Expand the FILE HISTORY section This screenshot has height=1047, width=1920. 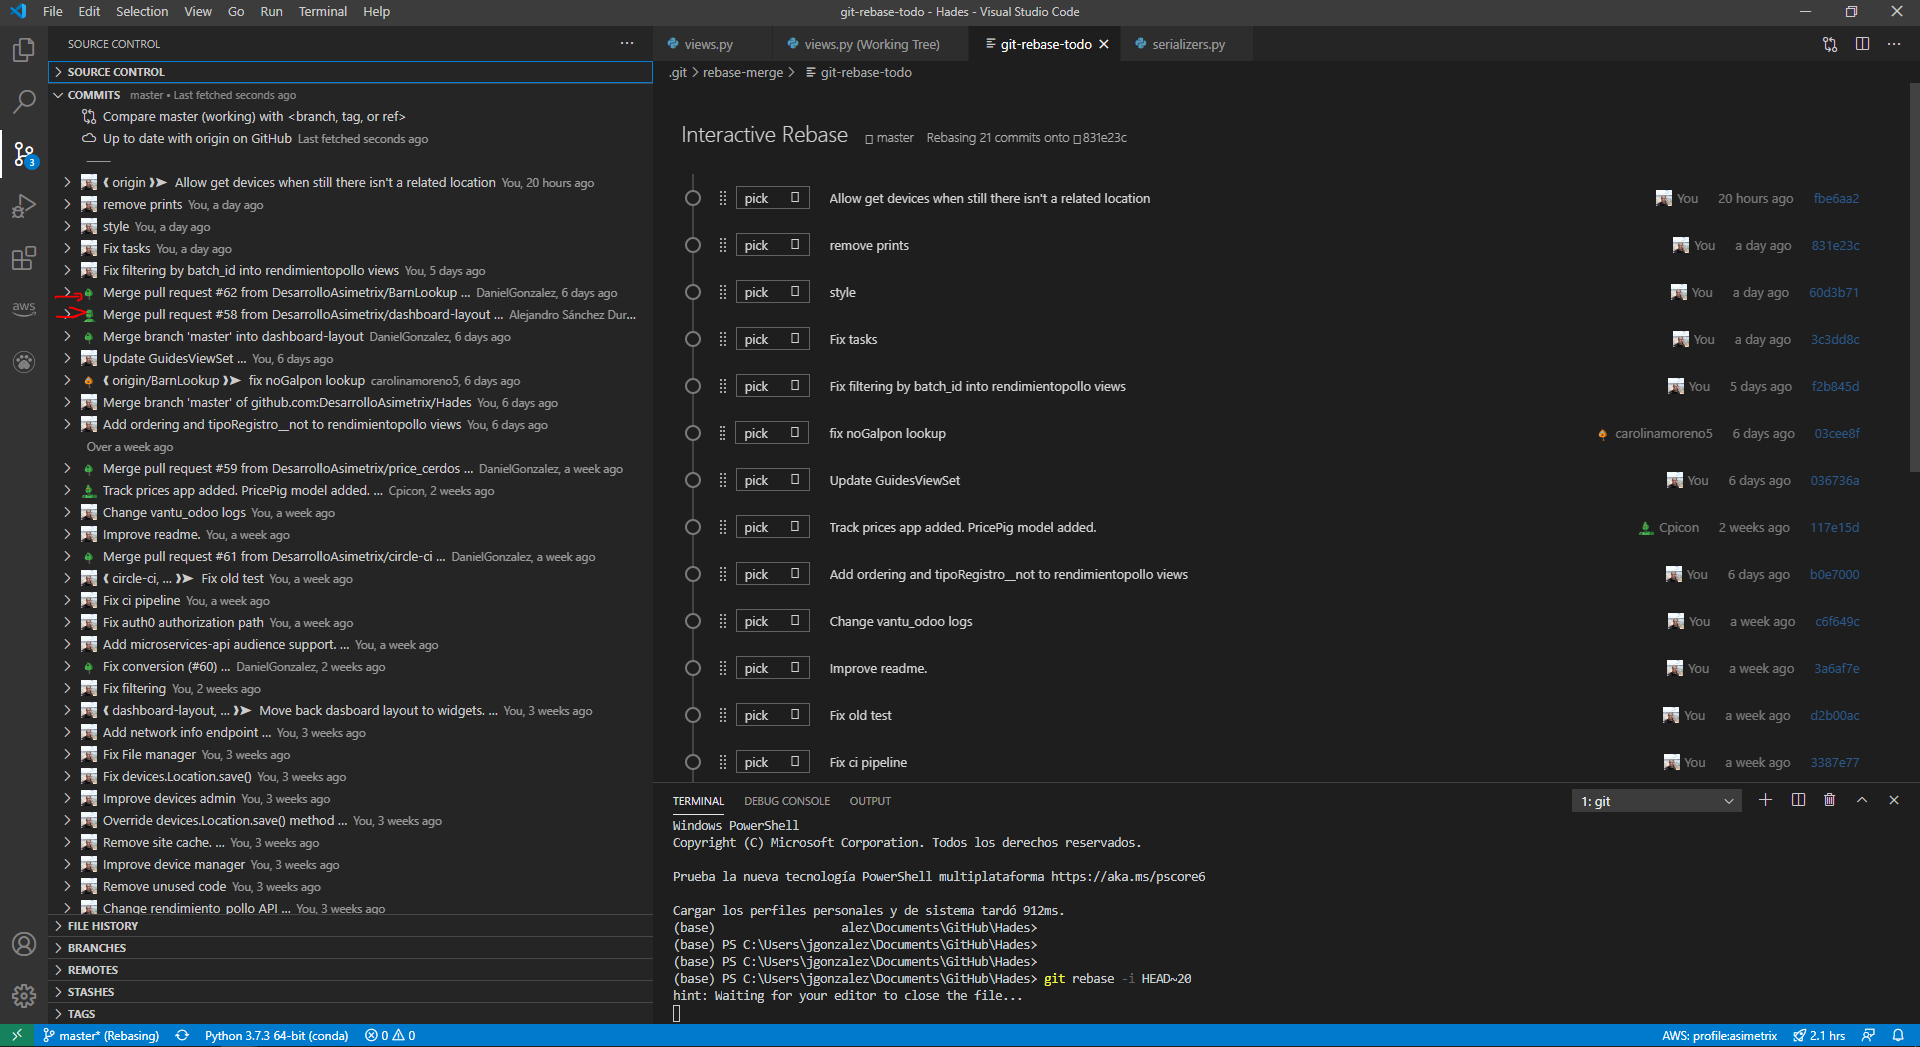(x=104, y=925)
